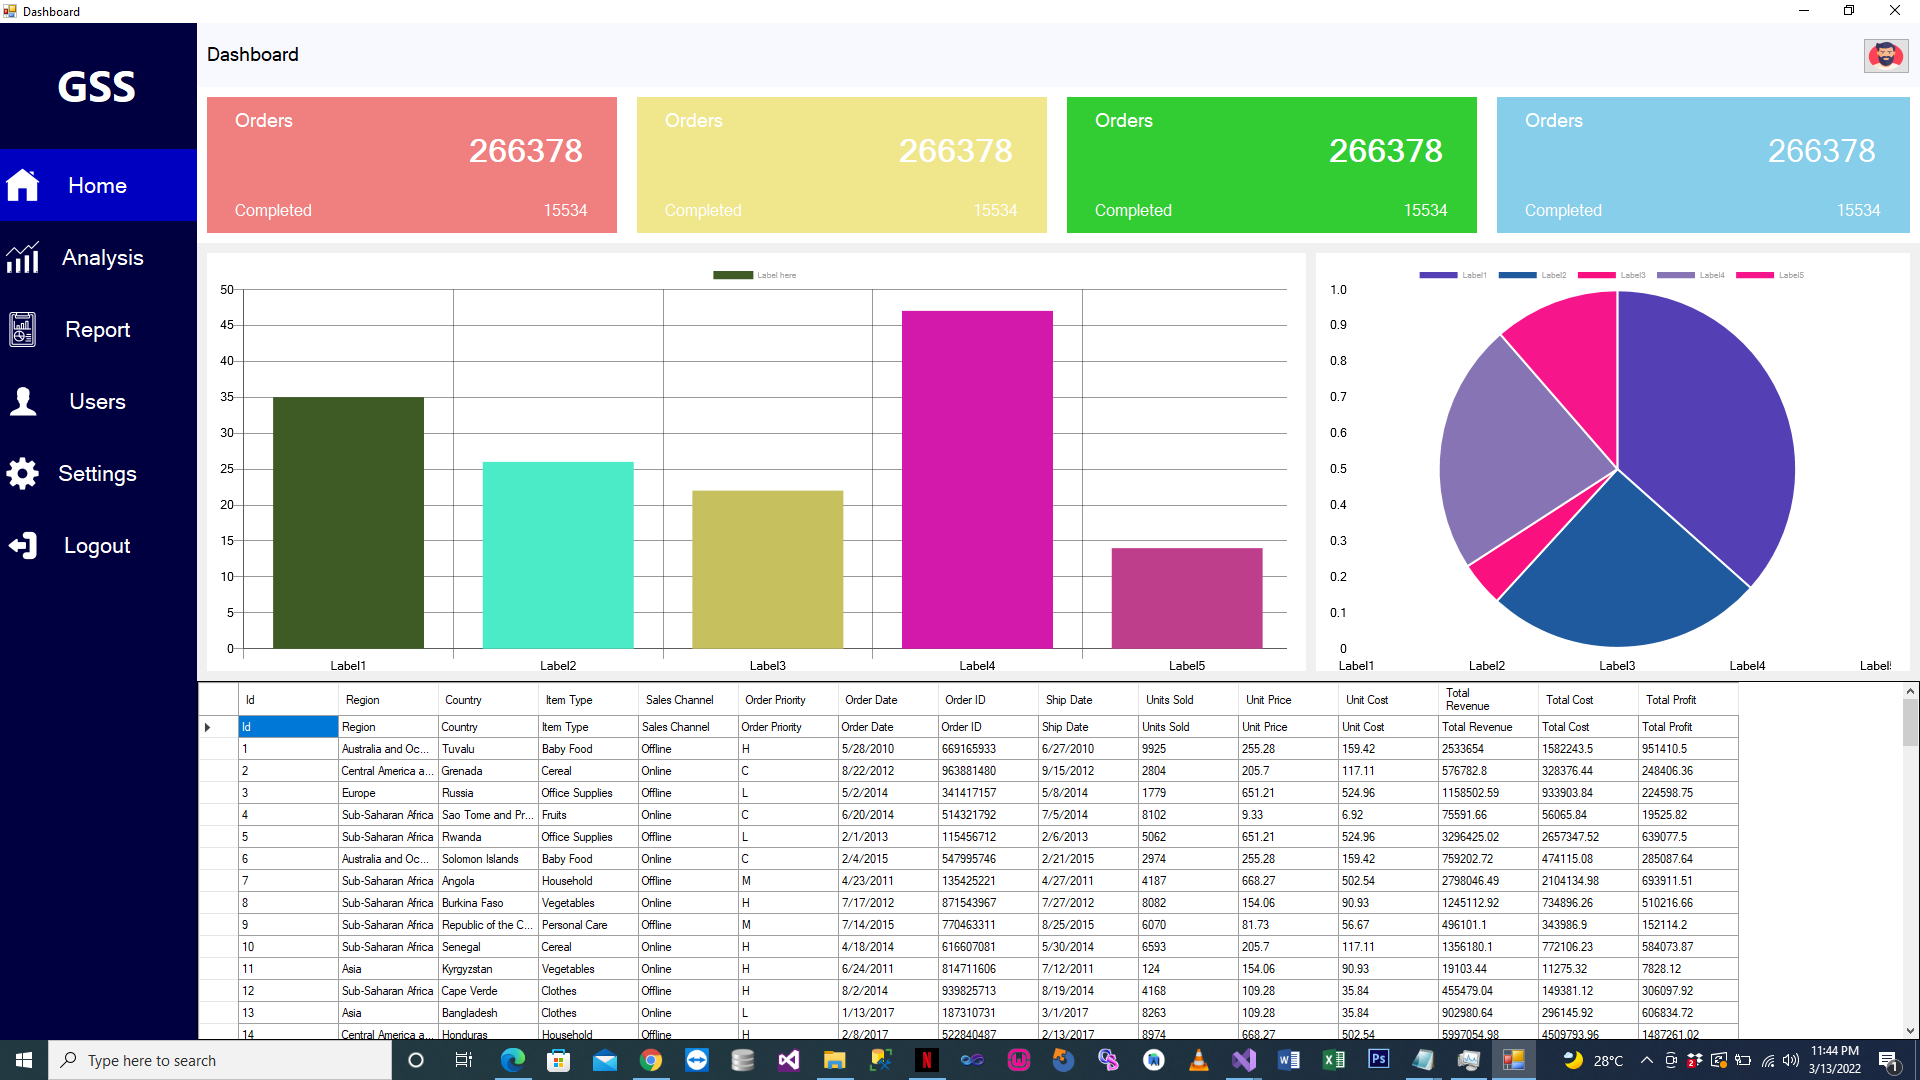Viewport: 1920px width, 1080px height.
Task: Toggle Label2 legend swatch in pie chart
Action: pyautogui.click(x=1517, y=275)
